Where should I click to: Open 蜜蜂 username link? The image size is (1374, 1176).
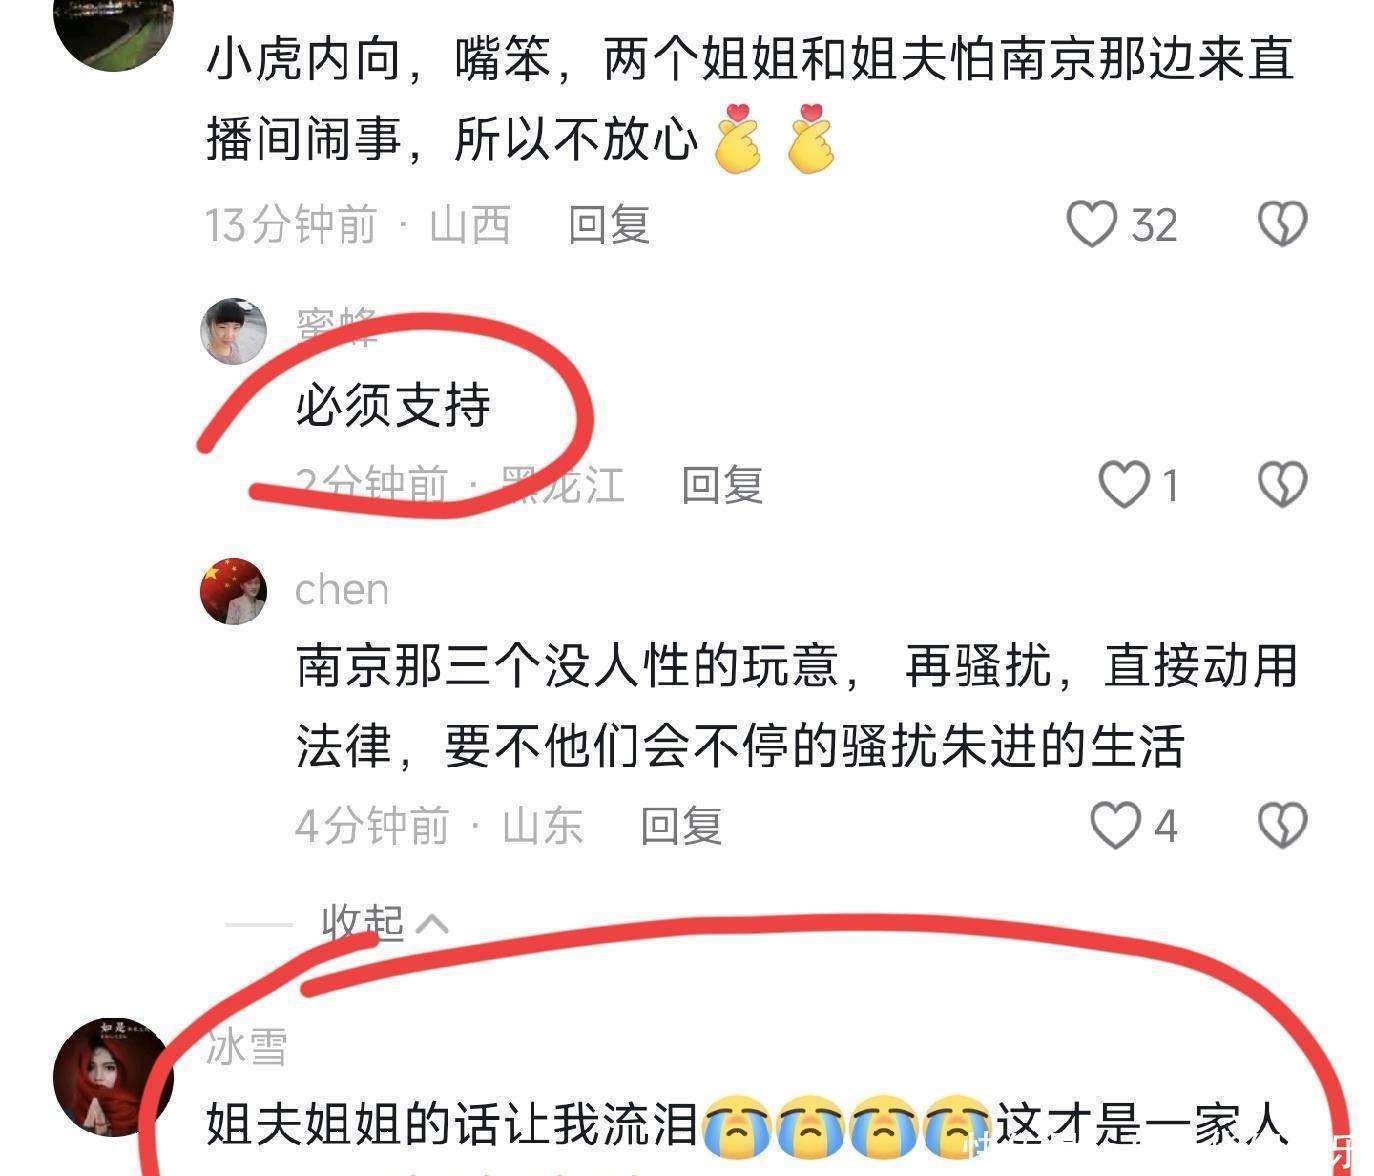pos(337,325)
